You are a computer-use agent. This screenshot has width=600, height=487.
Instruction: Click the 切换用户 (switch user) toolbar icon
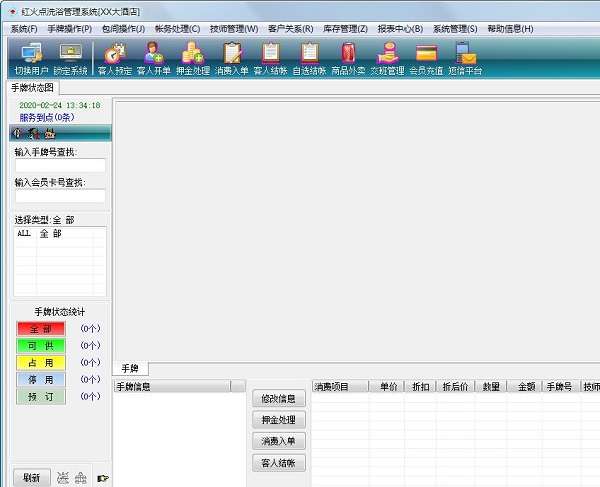30,58
